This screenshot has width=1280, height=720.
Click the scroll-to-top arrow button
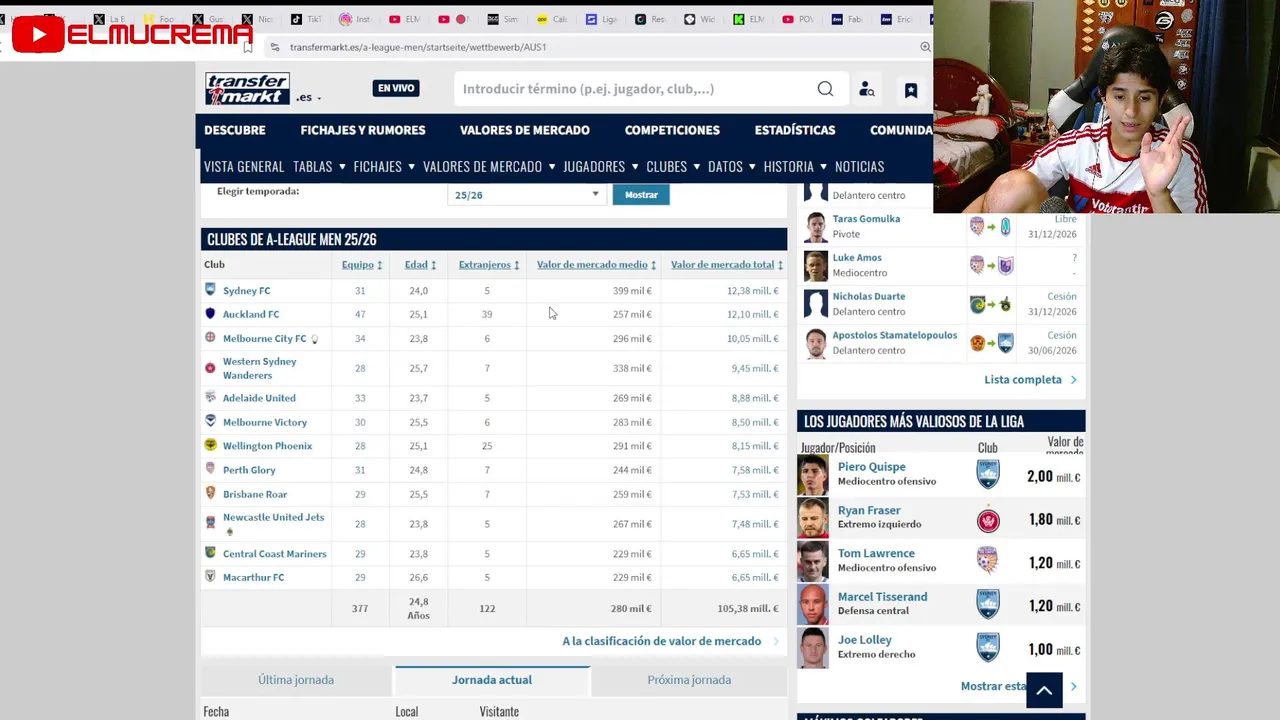click(x=1044, y=690)
